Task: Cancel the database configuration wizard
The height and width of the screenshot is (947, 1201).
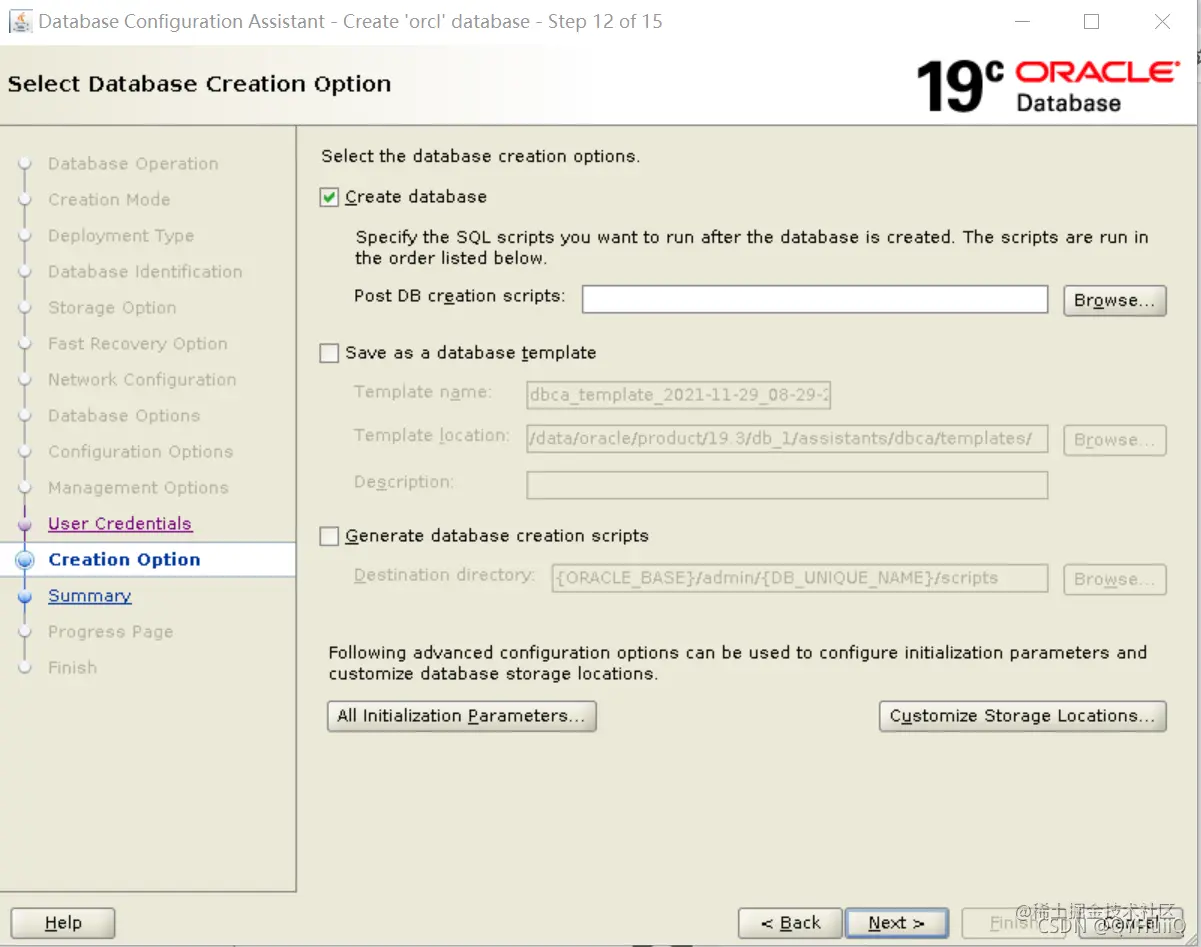Action: (1132, 923)
